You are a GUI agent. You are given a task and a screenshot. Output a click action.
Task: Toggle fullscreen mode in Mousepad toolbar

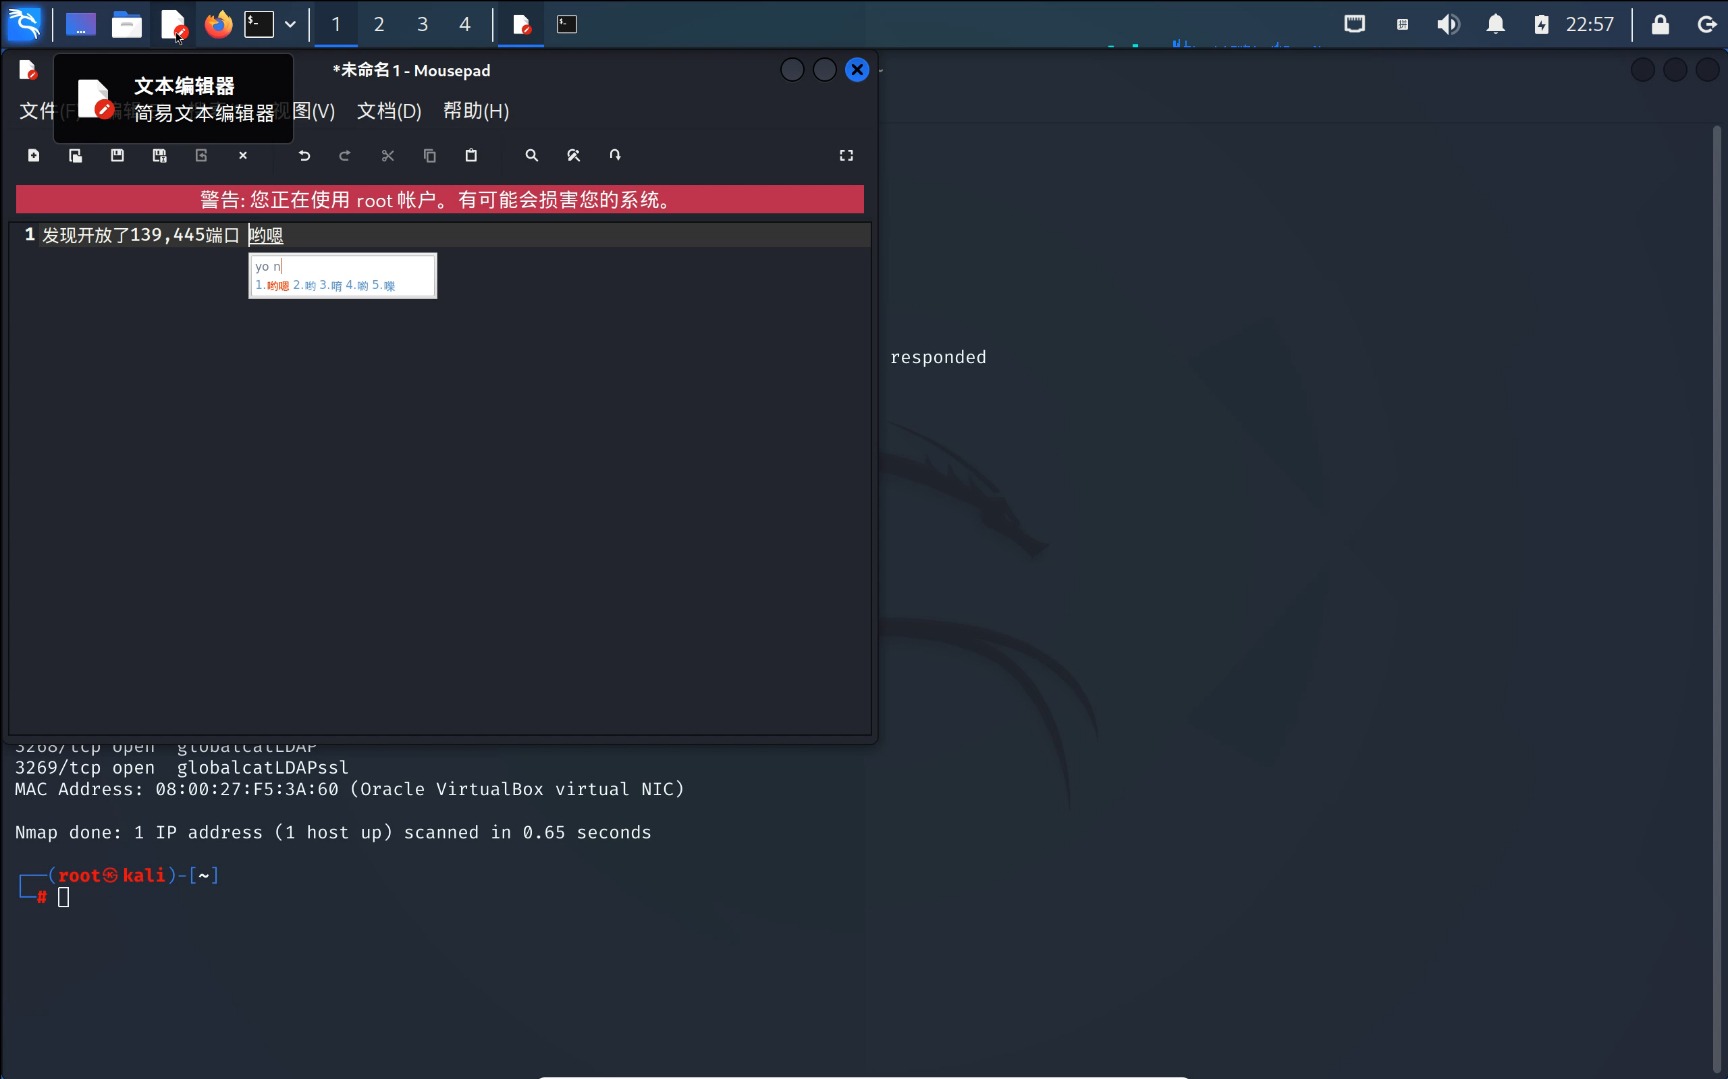846,155
